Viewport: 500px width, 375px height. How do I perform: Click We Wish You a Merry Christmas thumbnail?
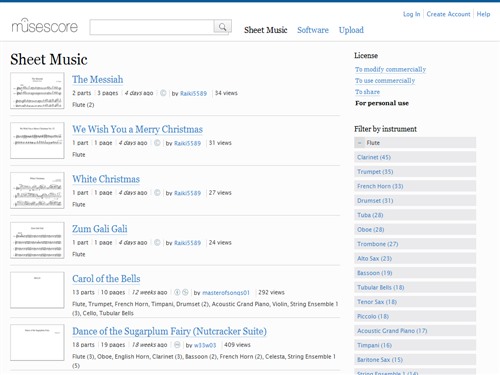pos(37,140)
